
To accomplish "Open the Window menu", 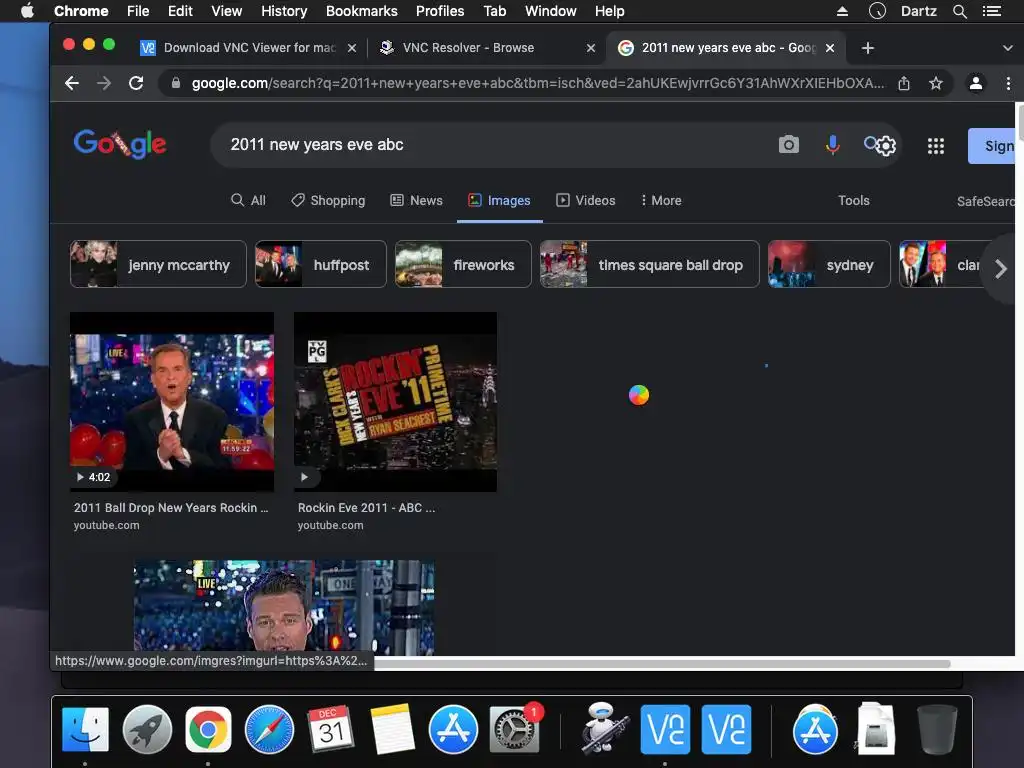I will (x=551, y=11).
